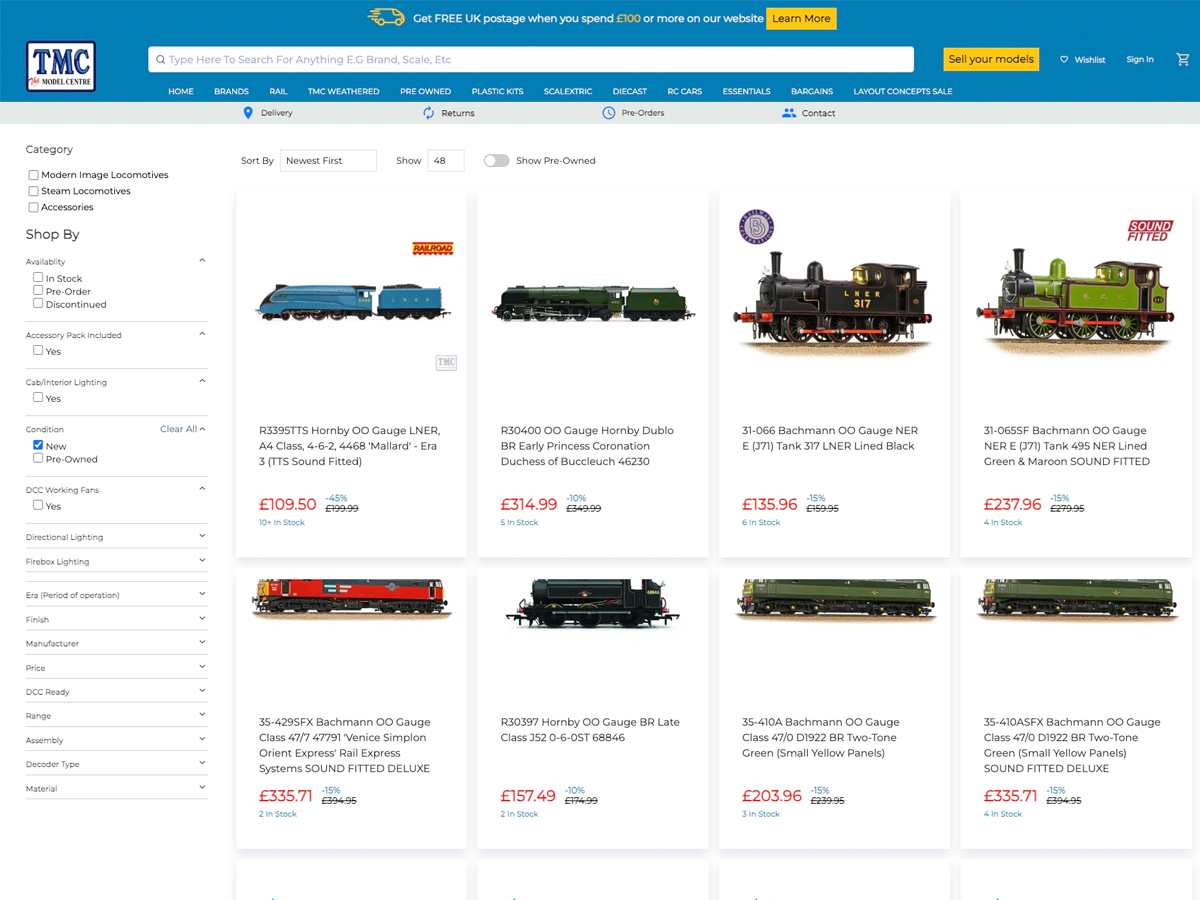
Task: Check the Accessories category box
Action: click(x=33, y=207)
